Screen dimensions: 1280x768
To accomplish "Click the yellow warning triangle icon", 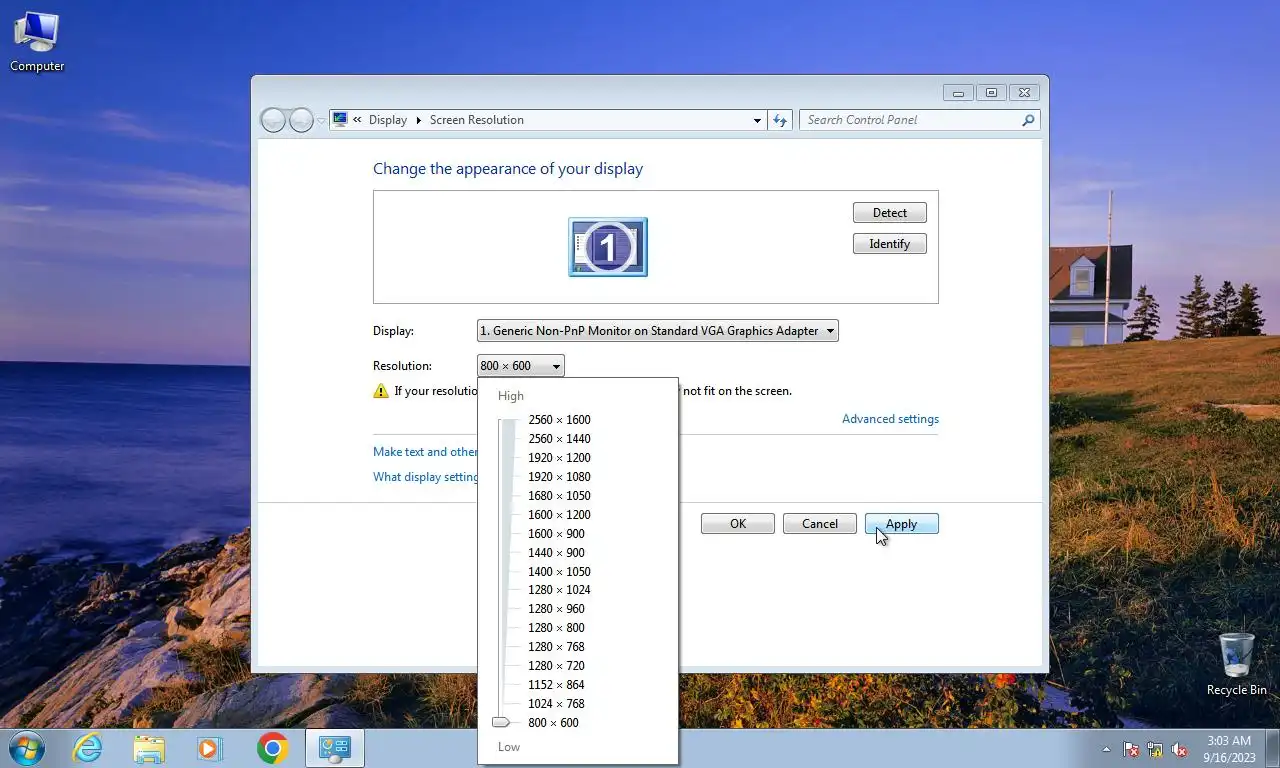I will pos(381,391).
